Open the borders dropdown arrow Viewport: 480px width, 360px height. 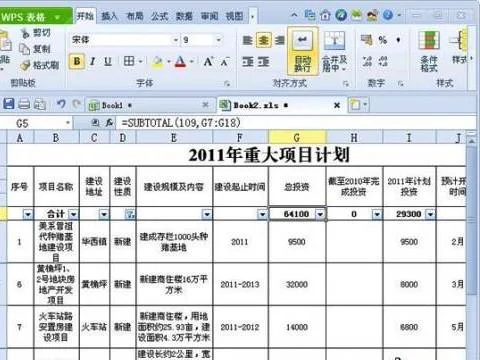tap(140, 62)
